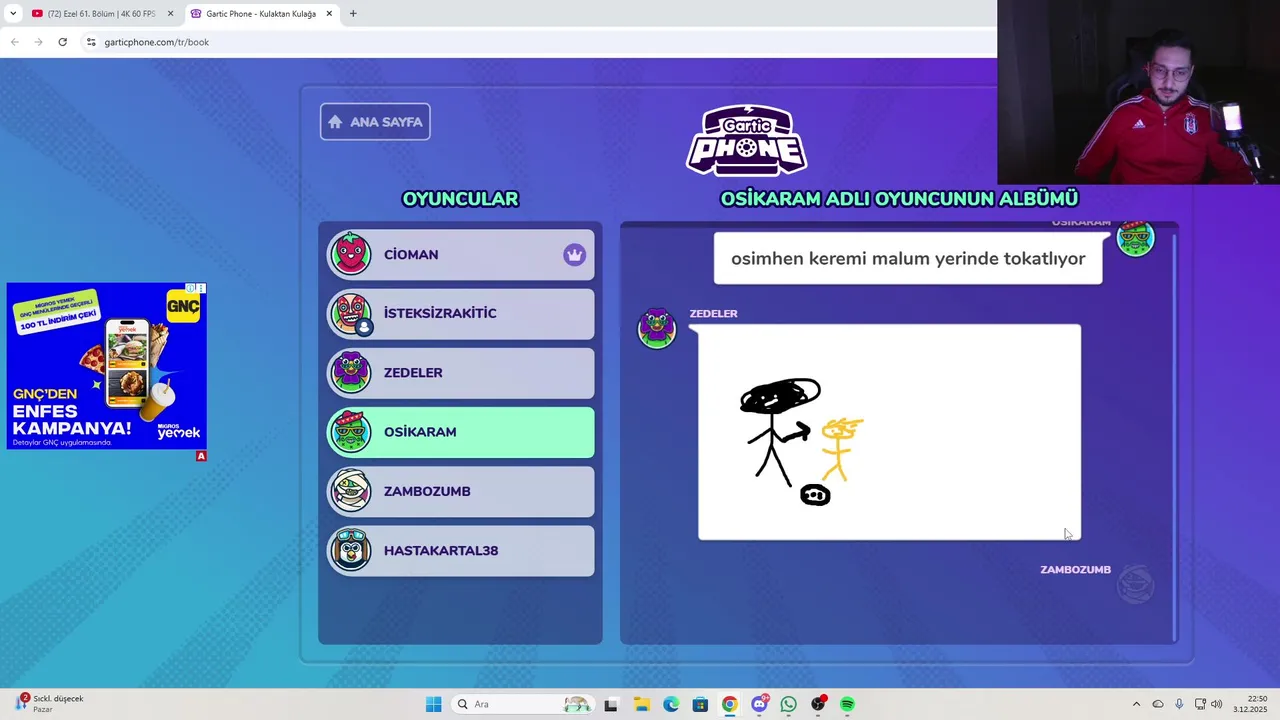Select player CİOMAN in the list

[461, 254]
